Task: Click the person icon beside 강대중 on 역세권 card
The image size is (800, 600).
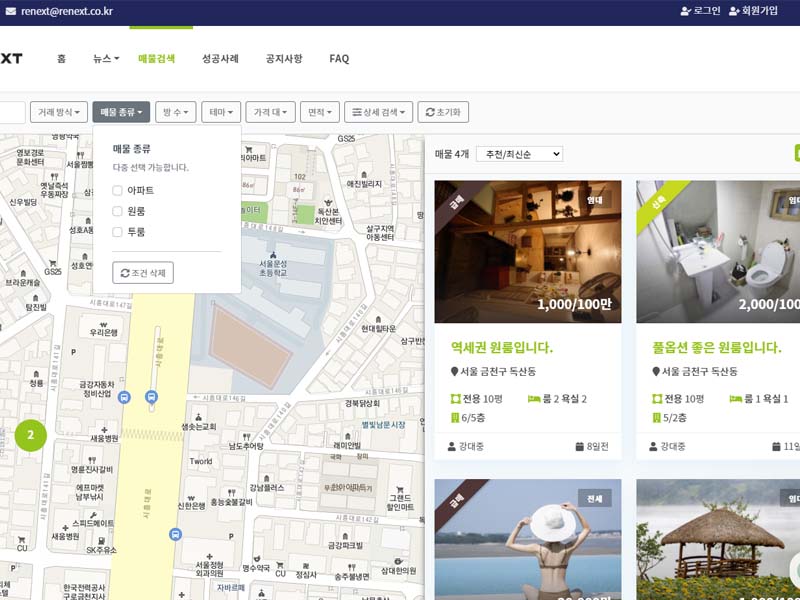Action: [452, 446]
